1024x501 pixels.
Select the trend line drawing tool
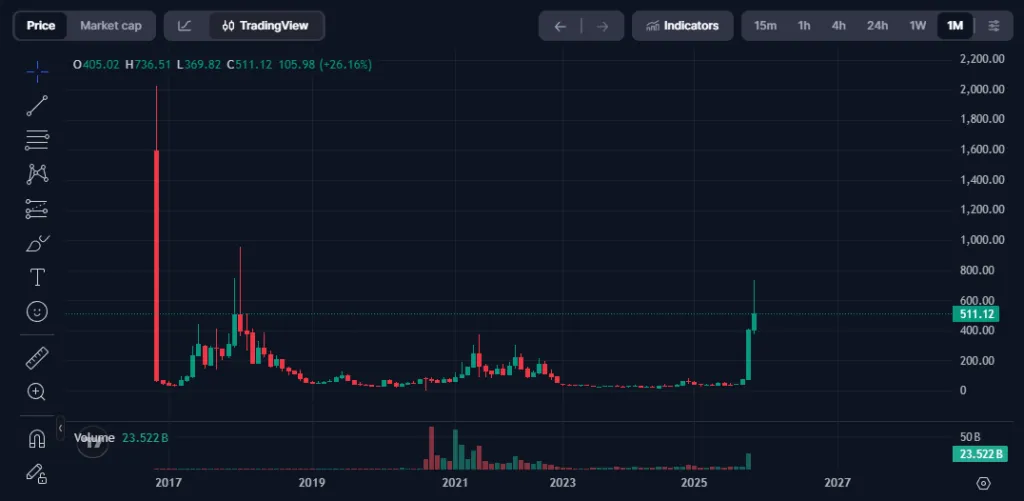(x=37, y=105)
